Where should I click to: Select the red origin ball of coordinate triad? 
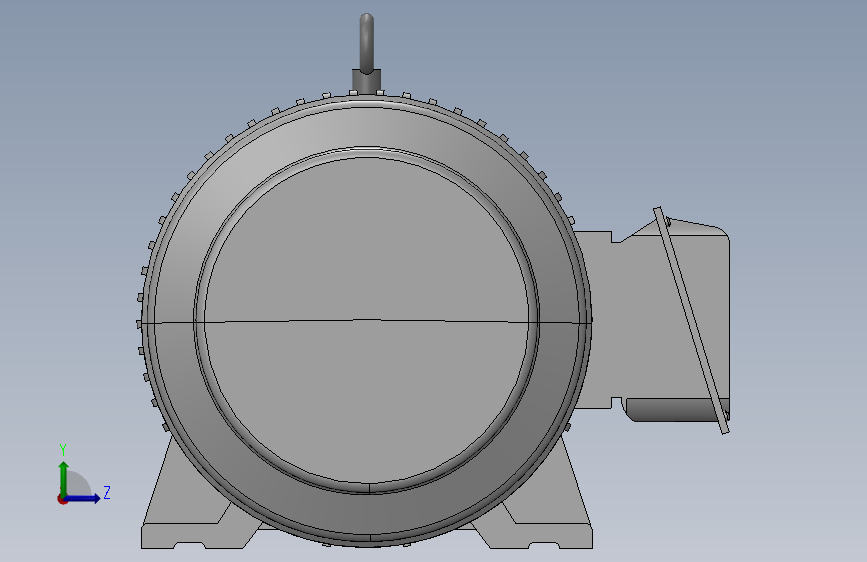point(62,499)
